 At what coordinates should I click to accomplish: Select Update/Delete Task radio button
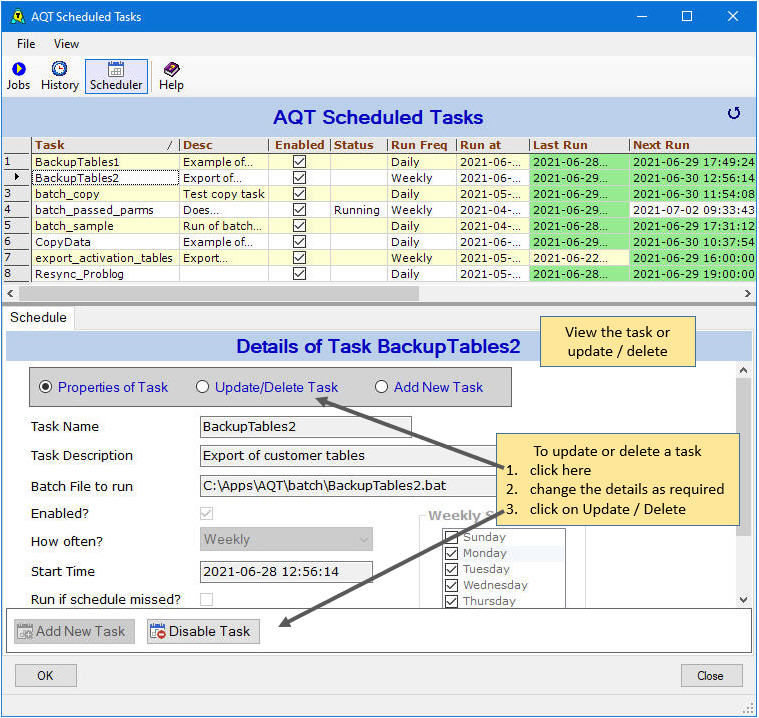(202, 387)
